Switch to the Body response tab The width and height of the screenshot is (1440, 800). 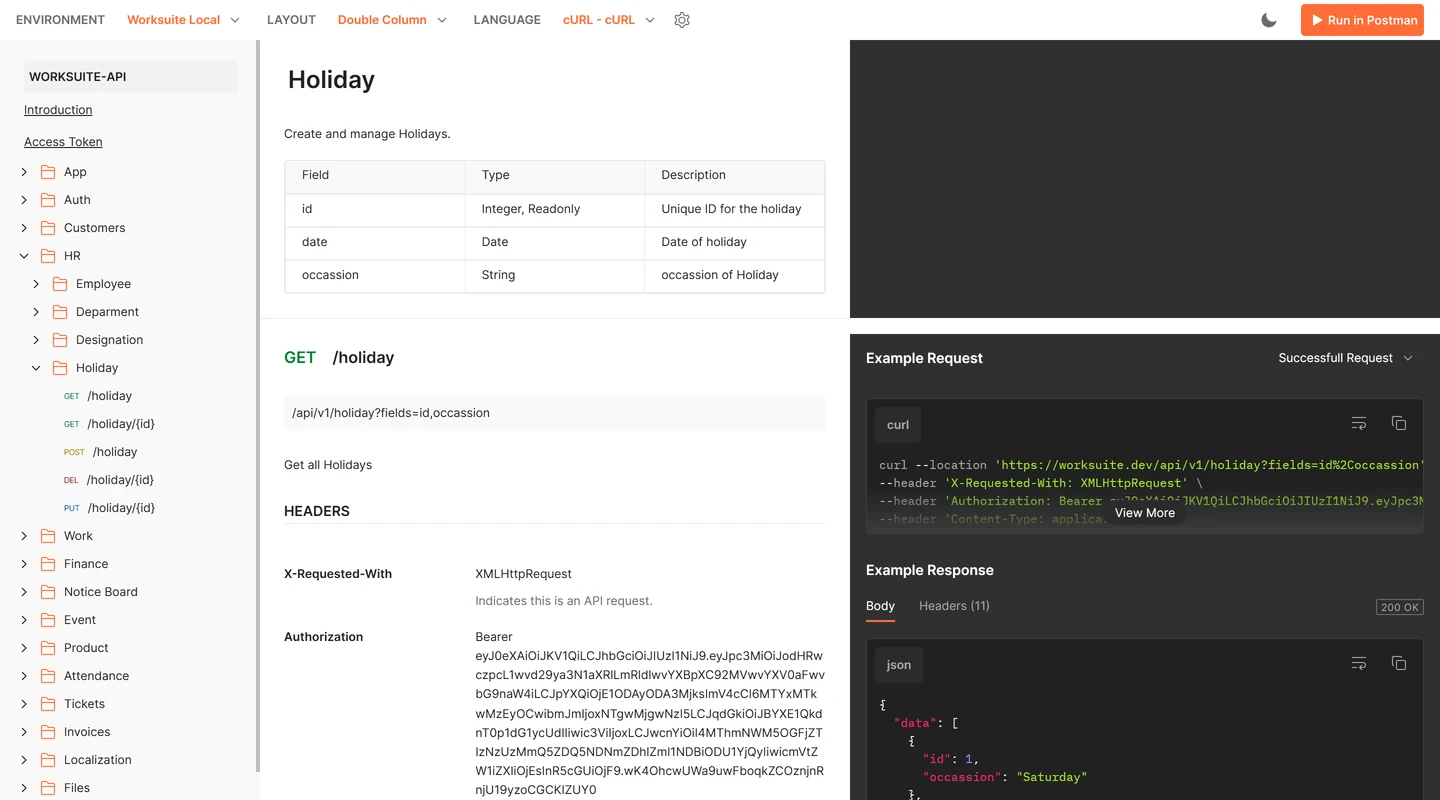click(880, 606)
